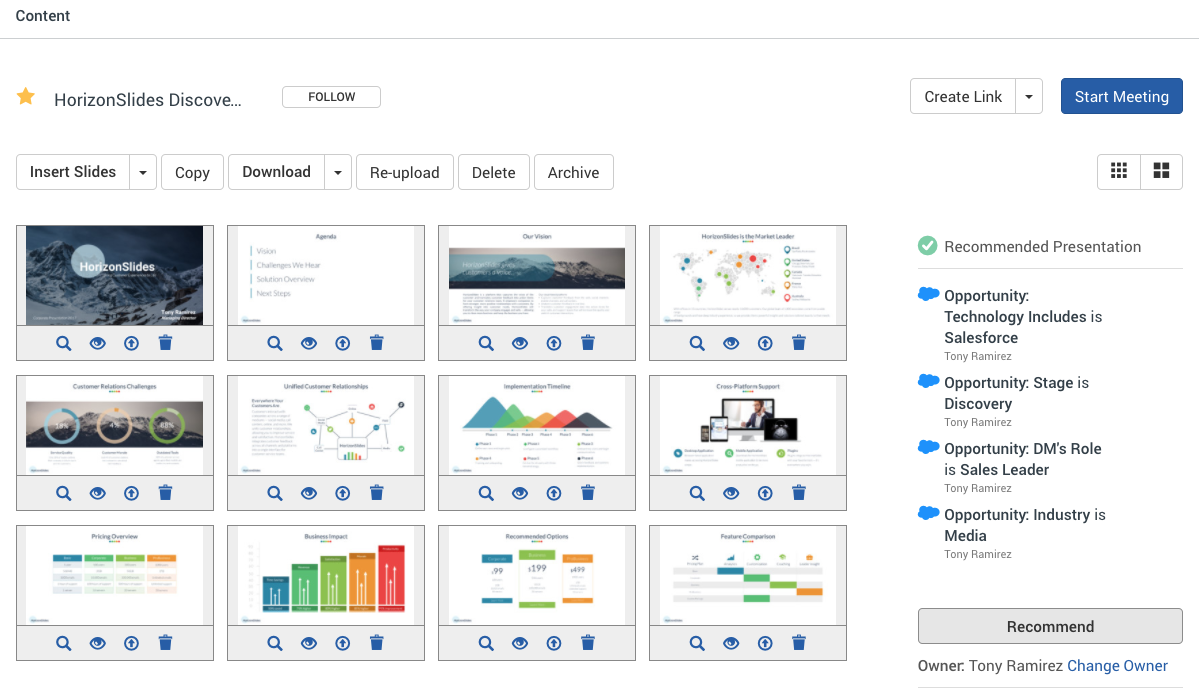The width and height of the screenshot is (1199, 698).
Task: Toggle the eye icon on the Our Vision slide
Action: coord(520,343)
